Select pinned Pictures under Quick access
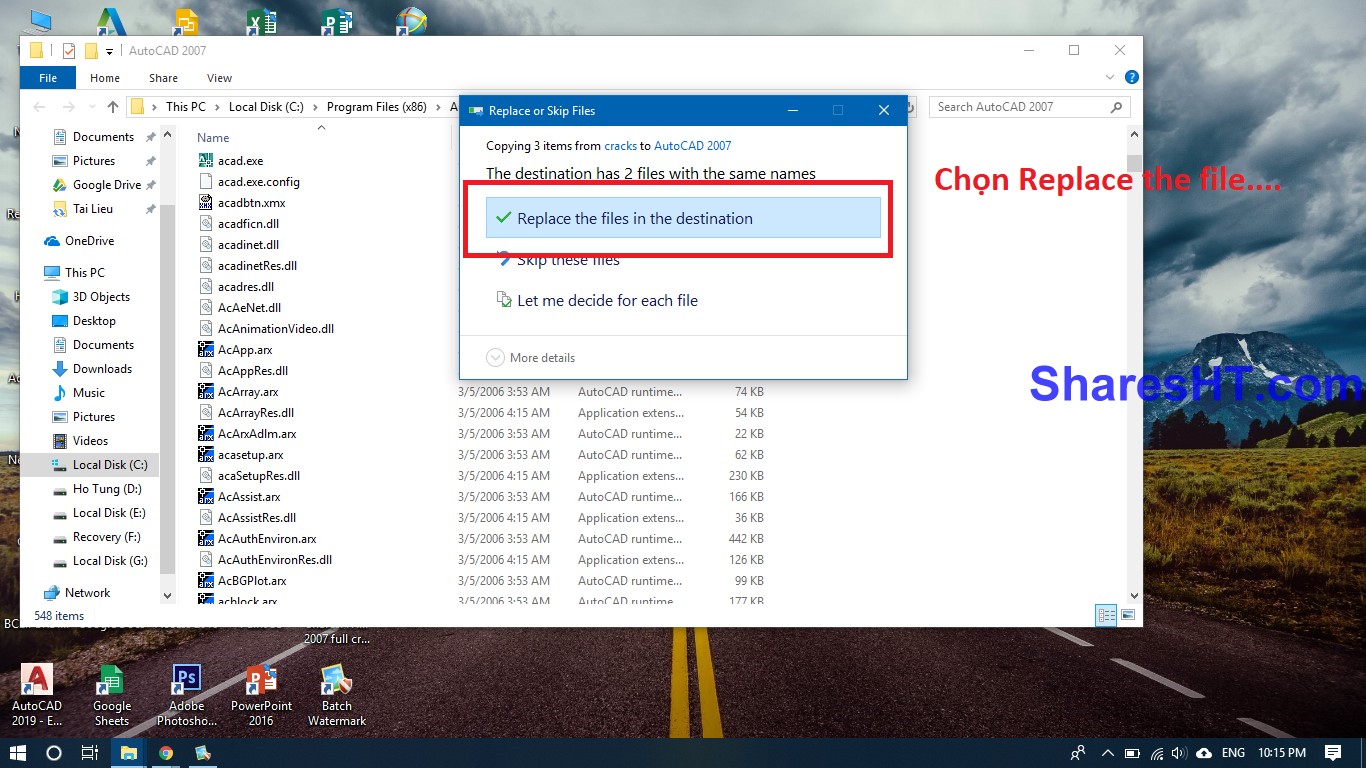This screenshot has height=768, width=1366. (x=94, y=161)
